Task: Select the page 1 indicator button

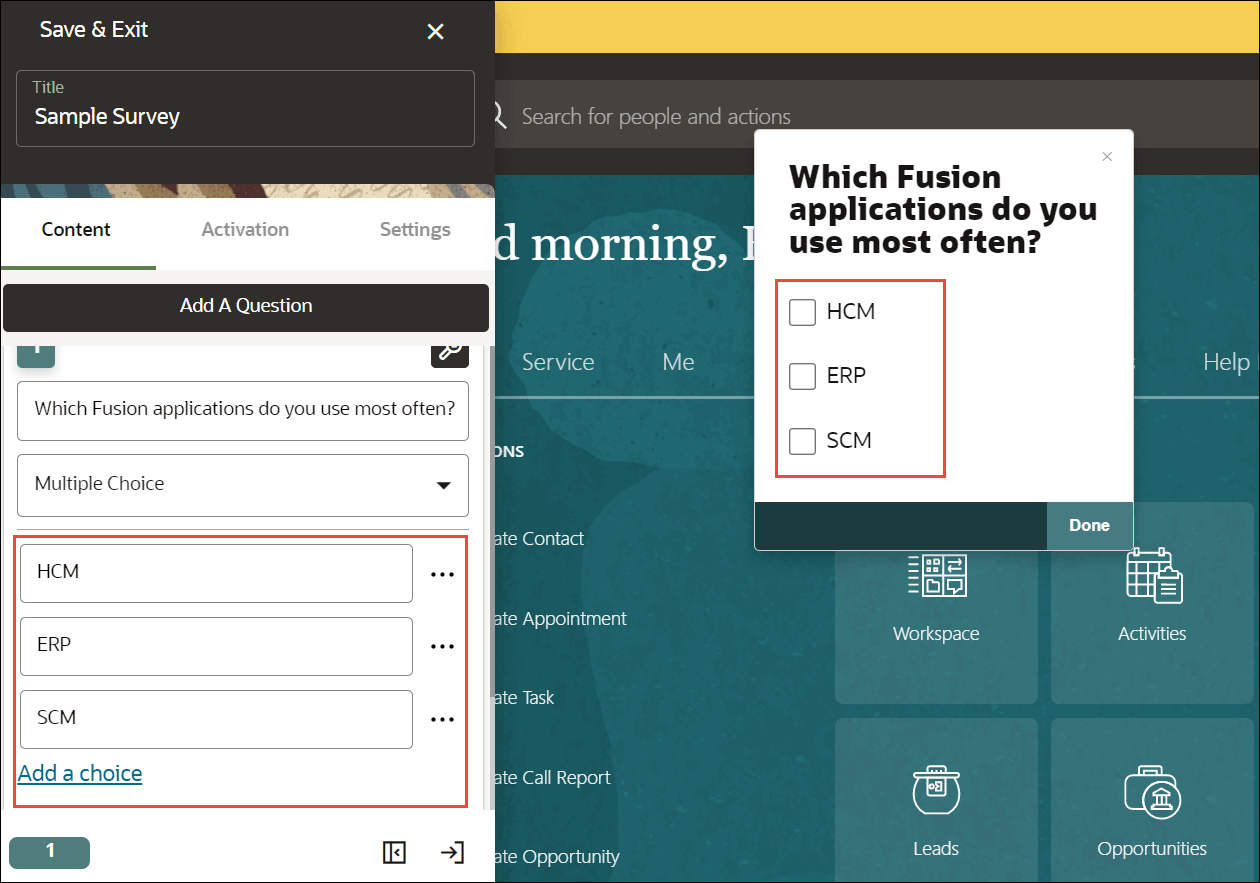Action: point(50,852)
